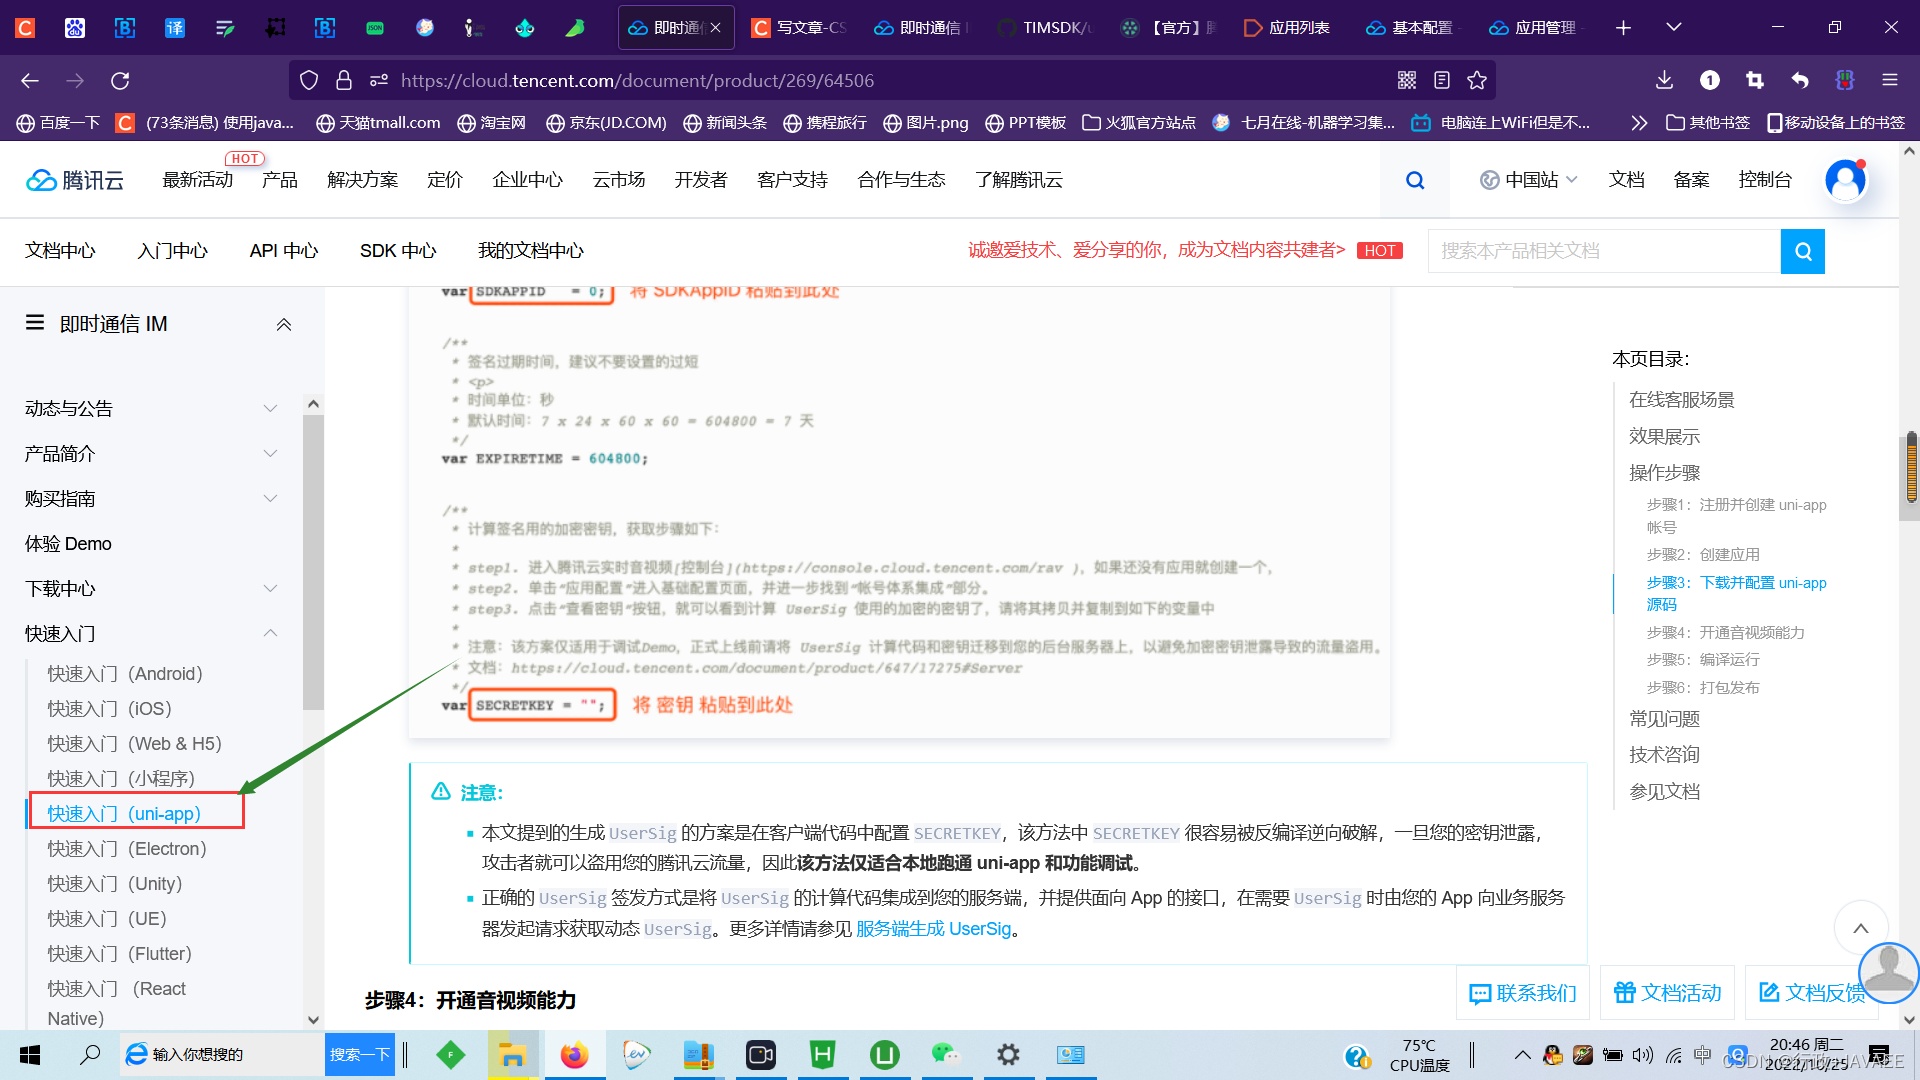The image size is (1920, 1080).
Task: Open HBuilder icon in taskbar
Action: tap(822, 1054)
